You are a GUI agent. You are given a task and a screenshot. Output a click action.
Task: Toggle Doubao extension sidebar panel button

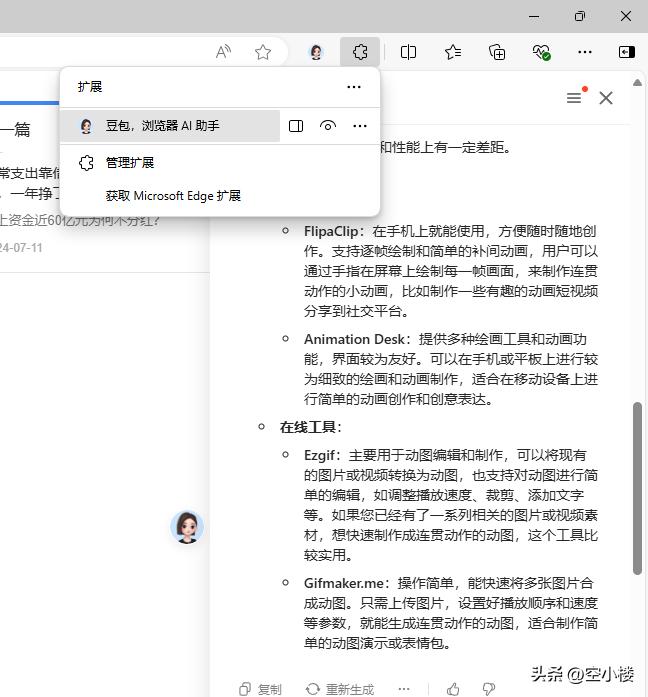pyautogui.click(x=296, y=126)
